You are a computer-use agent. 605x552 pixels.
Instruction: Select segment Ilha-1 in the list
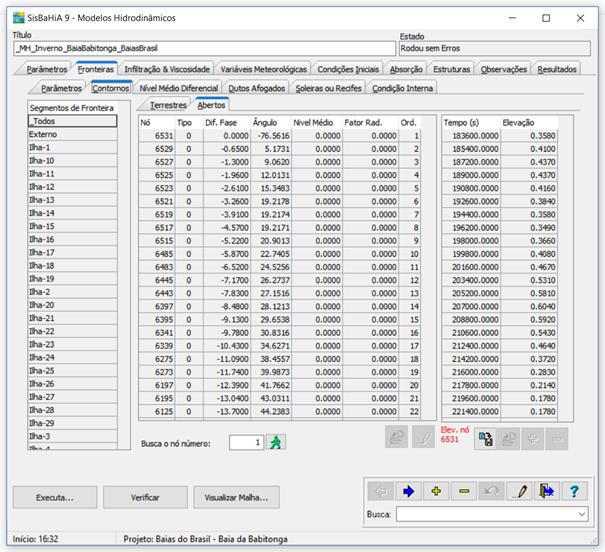point(73,147)
